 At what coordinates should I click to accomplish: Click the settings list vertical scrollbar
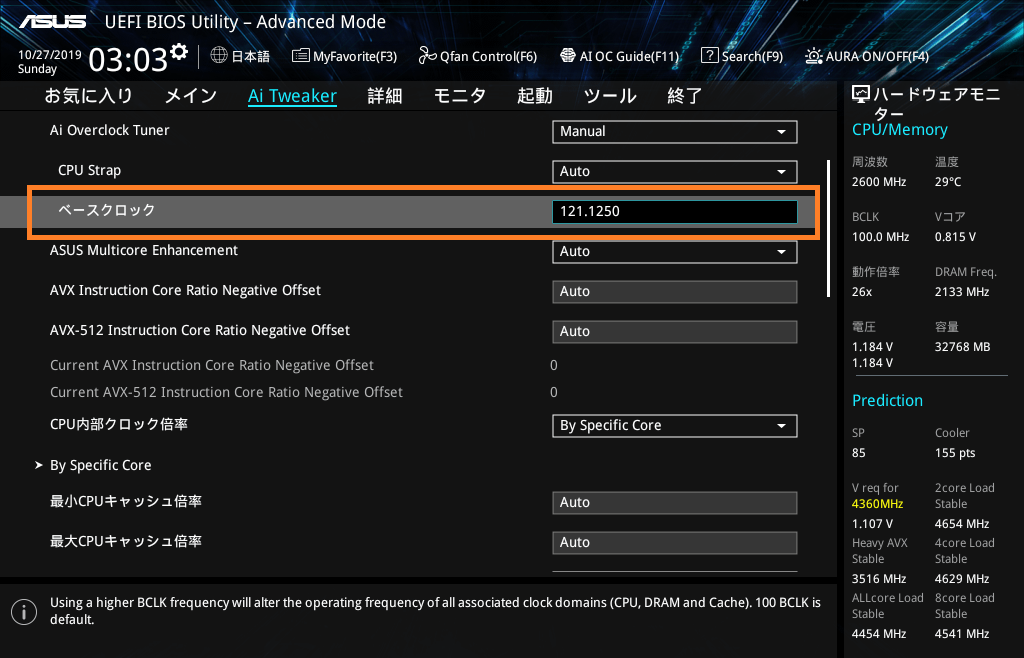pos(829,228)
